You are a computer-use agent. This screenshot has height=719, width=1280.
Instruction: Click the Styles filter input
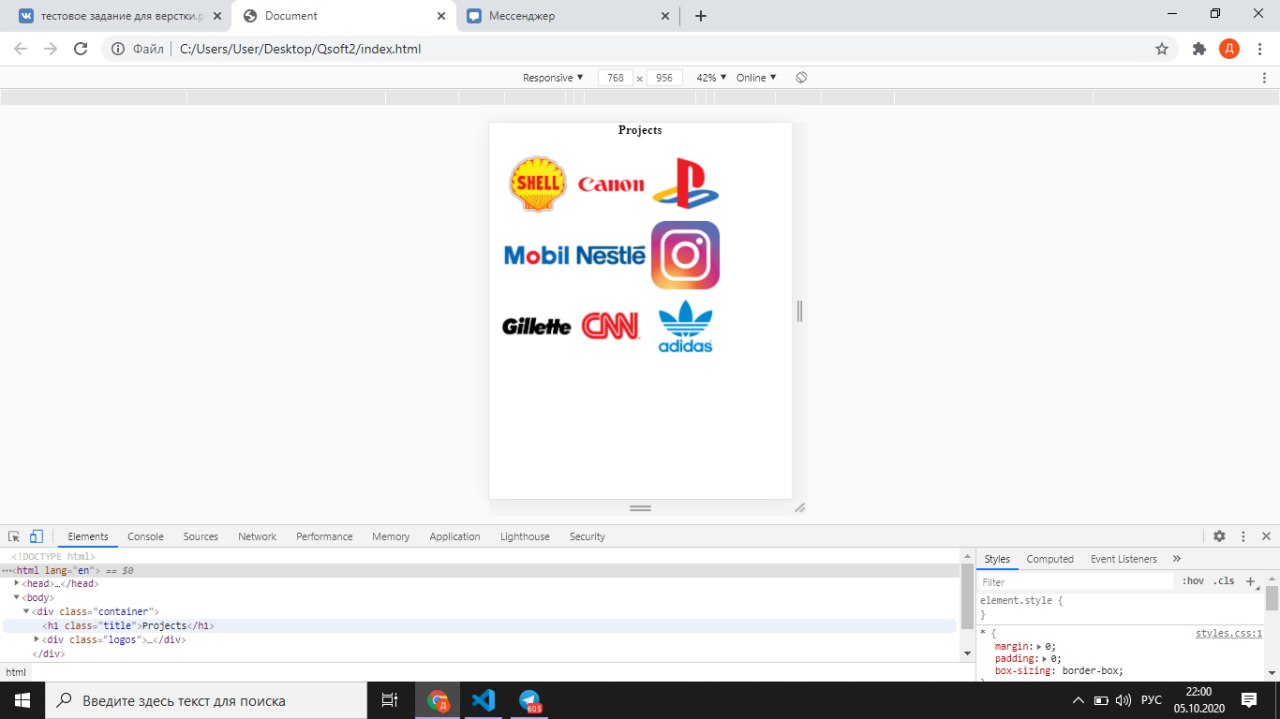click(1075, 581)
